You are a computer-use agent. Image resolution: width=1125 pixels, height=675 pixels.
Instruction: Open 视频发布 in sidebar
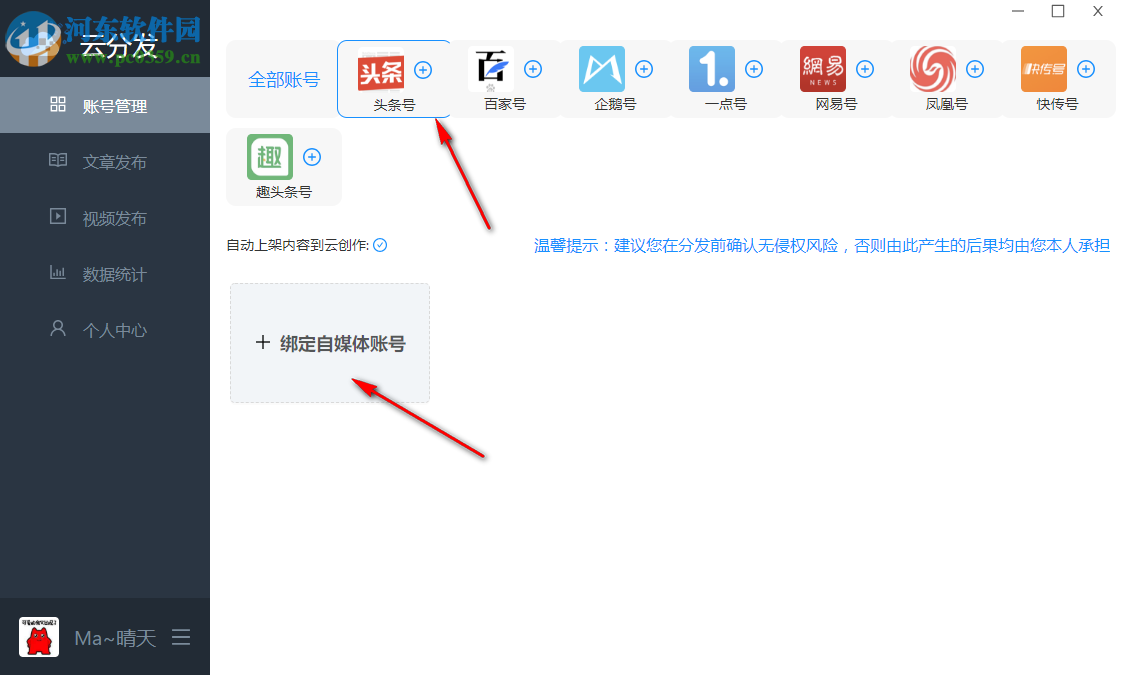click(105, 217)
